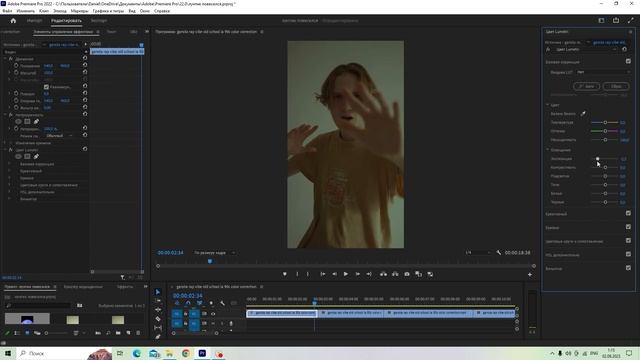Adjust the Temperature slider in Lumetri
Image resolution: width=640 pixels, height=360 pixels.
pyautogui.click(x=605, y=122)
